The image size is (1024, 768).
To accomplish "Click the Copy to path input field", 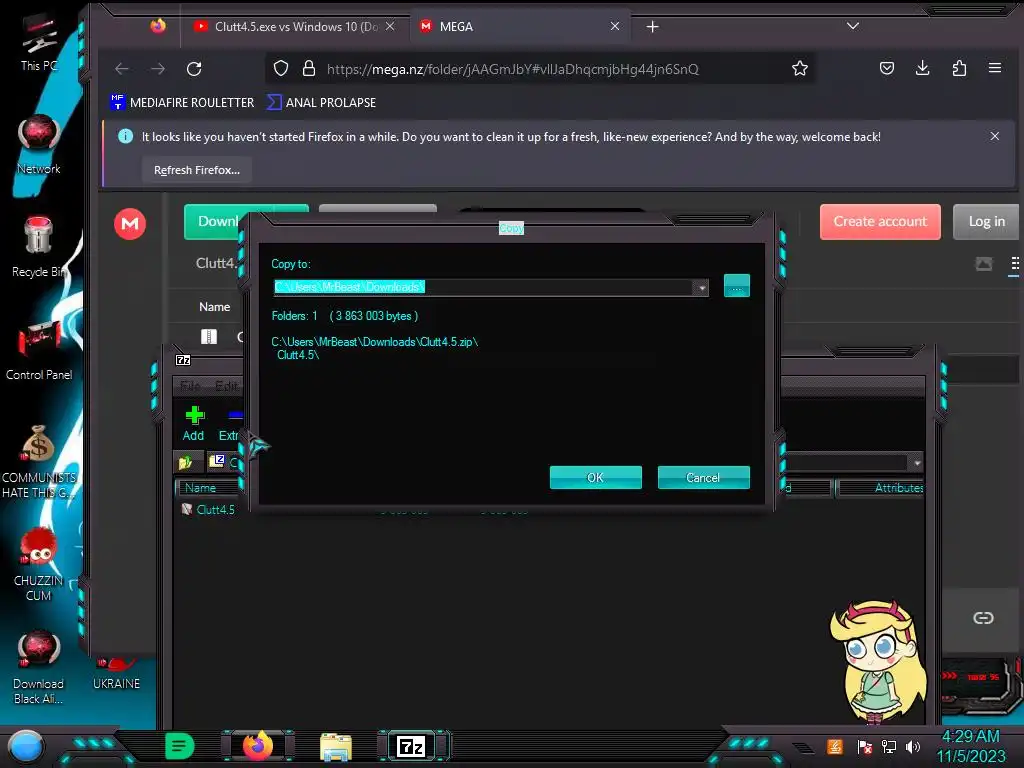I will 484,287.
